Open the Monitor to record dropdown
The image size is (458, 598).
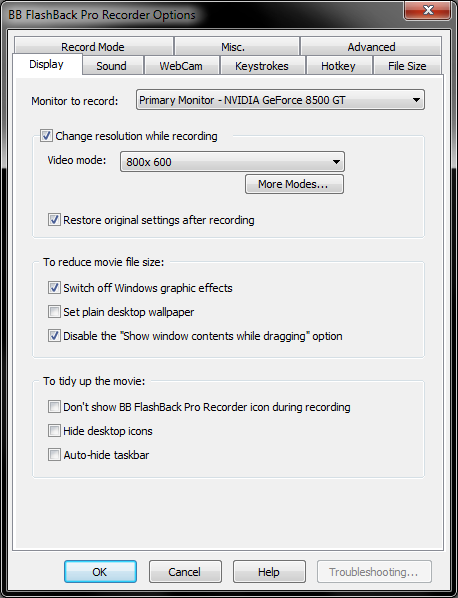tap(280, 100)
